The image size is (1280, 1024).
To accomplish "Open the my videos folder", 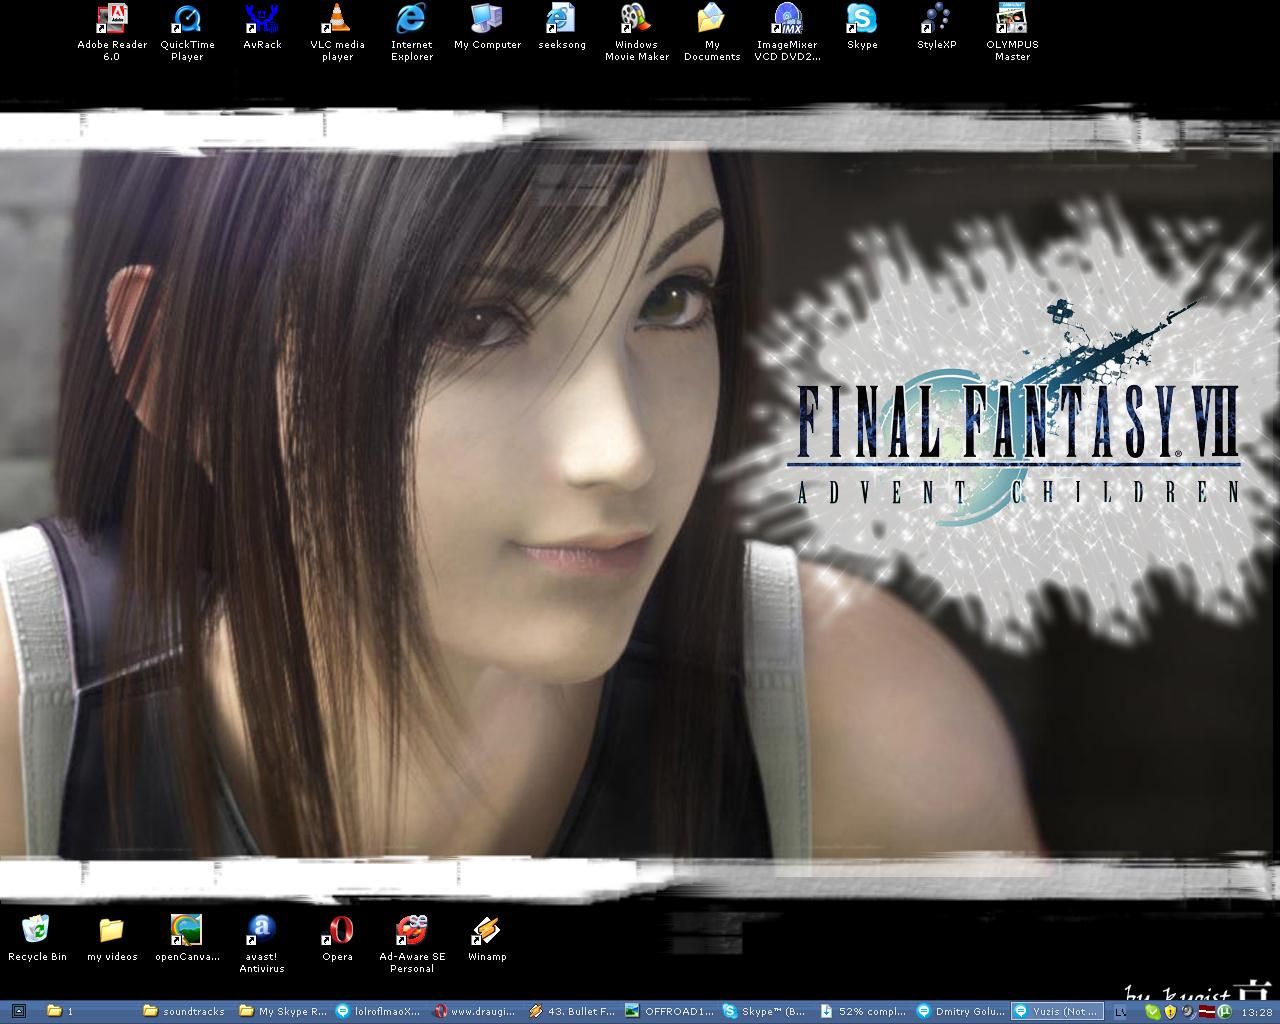I will (x=112, y=938).
